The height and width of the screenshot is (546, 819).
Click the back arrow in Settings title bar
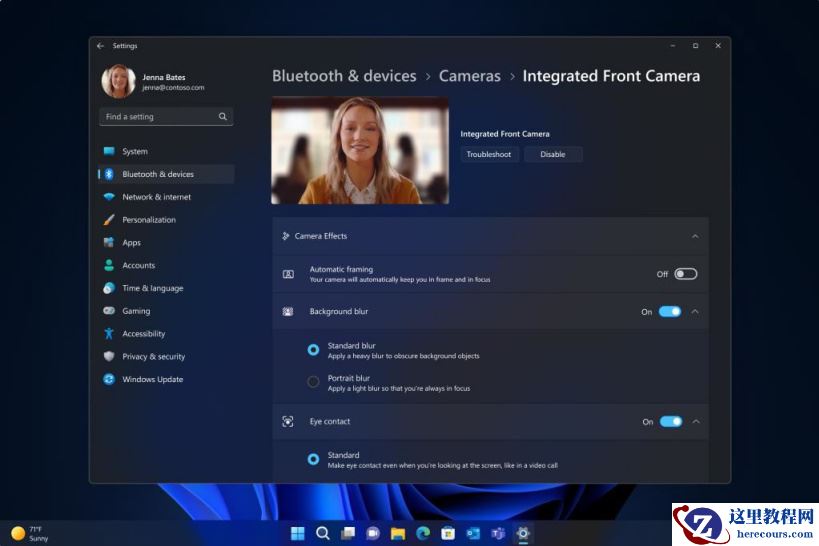point(100,46)
